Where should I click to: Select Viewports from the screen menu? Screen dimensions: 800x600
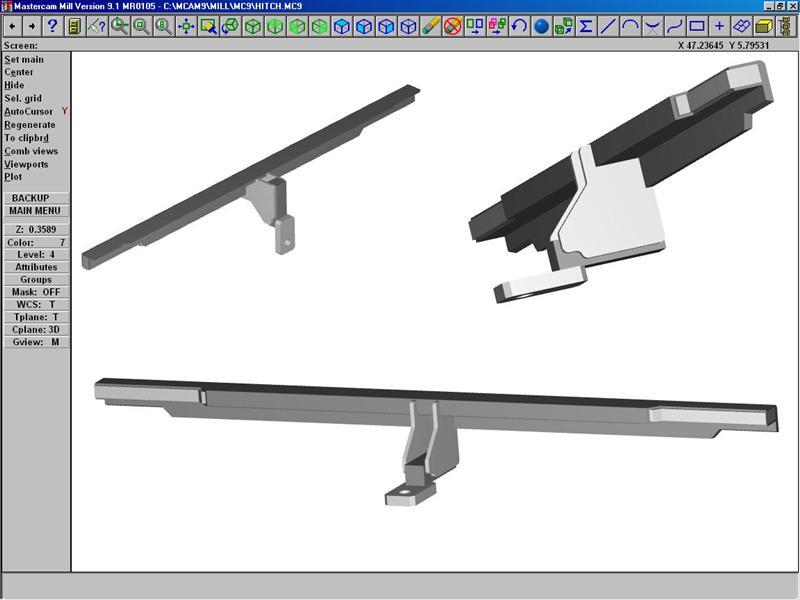click(x=26, y=164)
